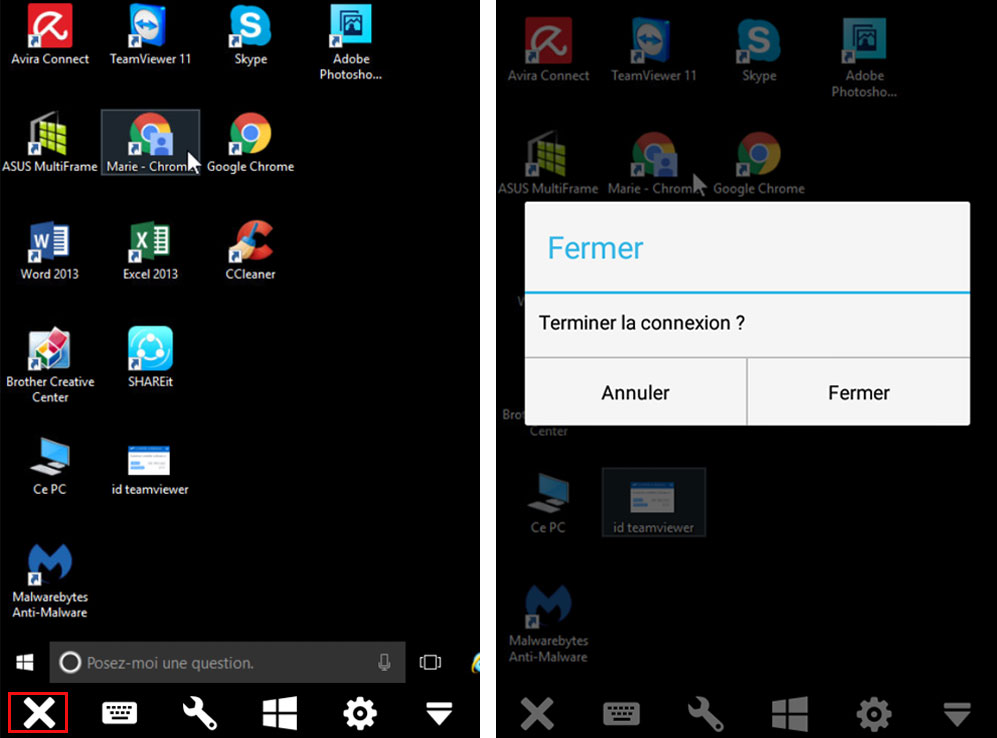
Task: Select Marie - Chrome profile shortcut on left desktop
Action: [x=150, y=142]
